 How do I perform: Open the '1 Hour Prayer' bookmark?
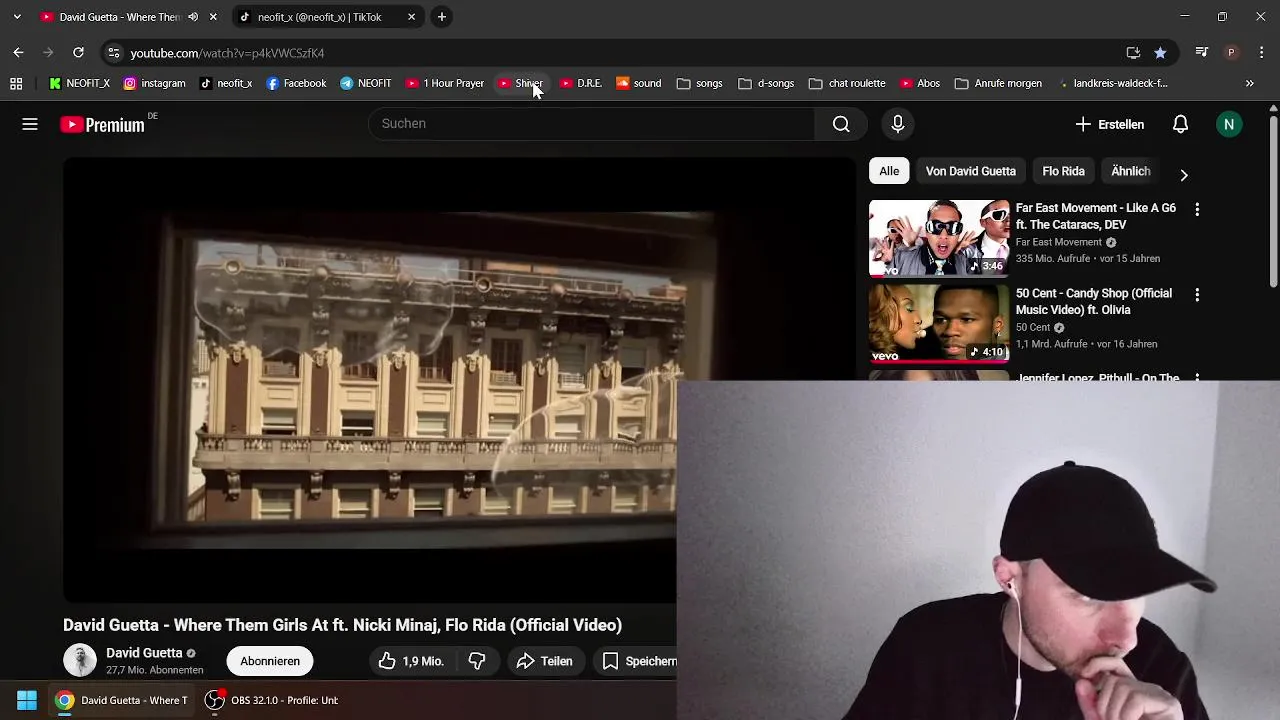[x=444, y=84]
